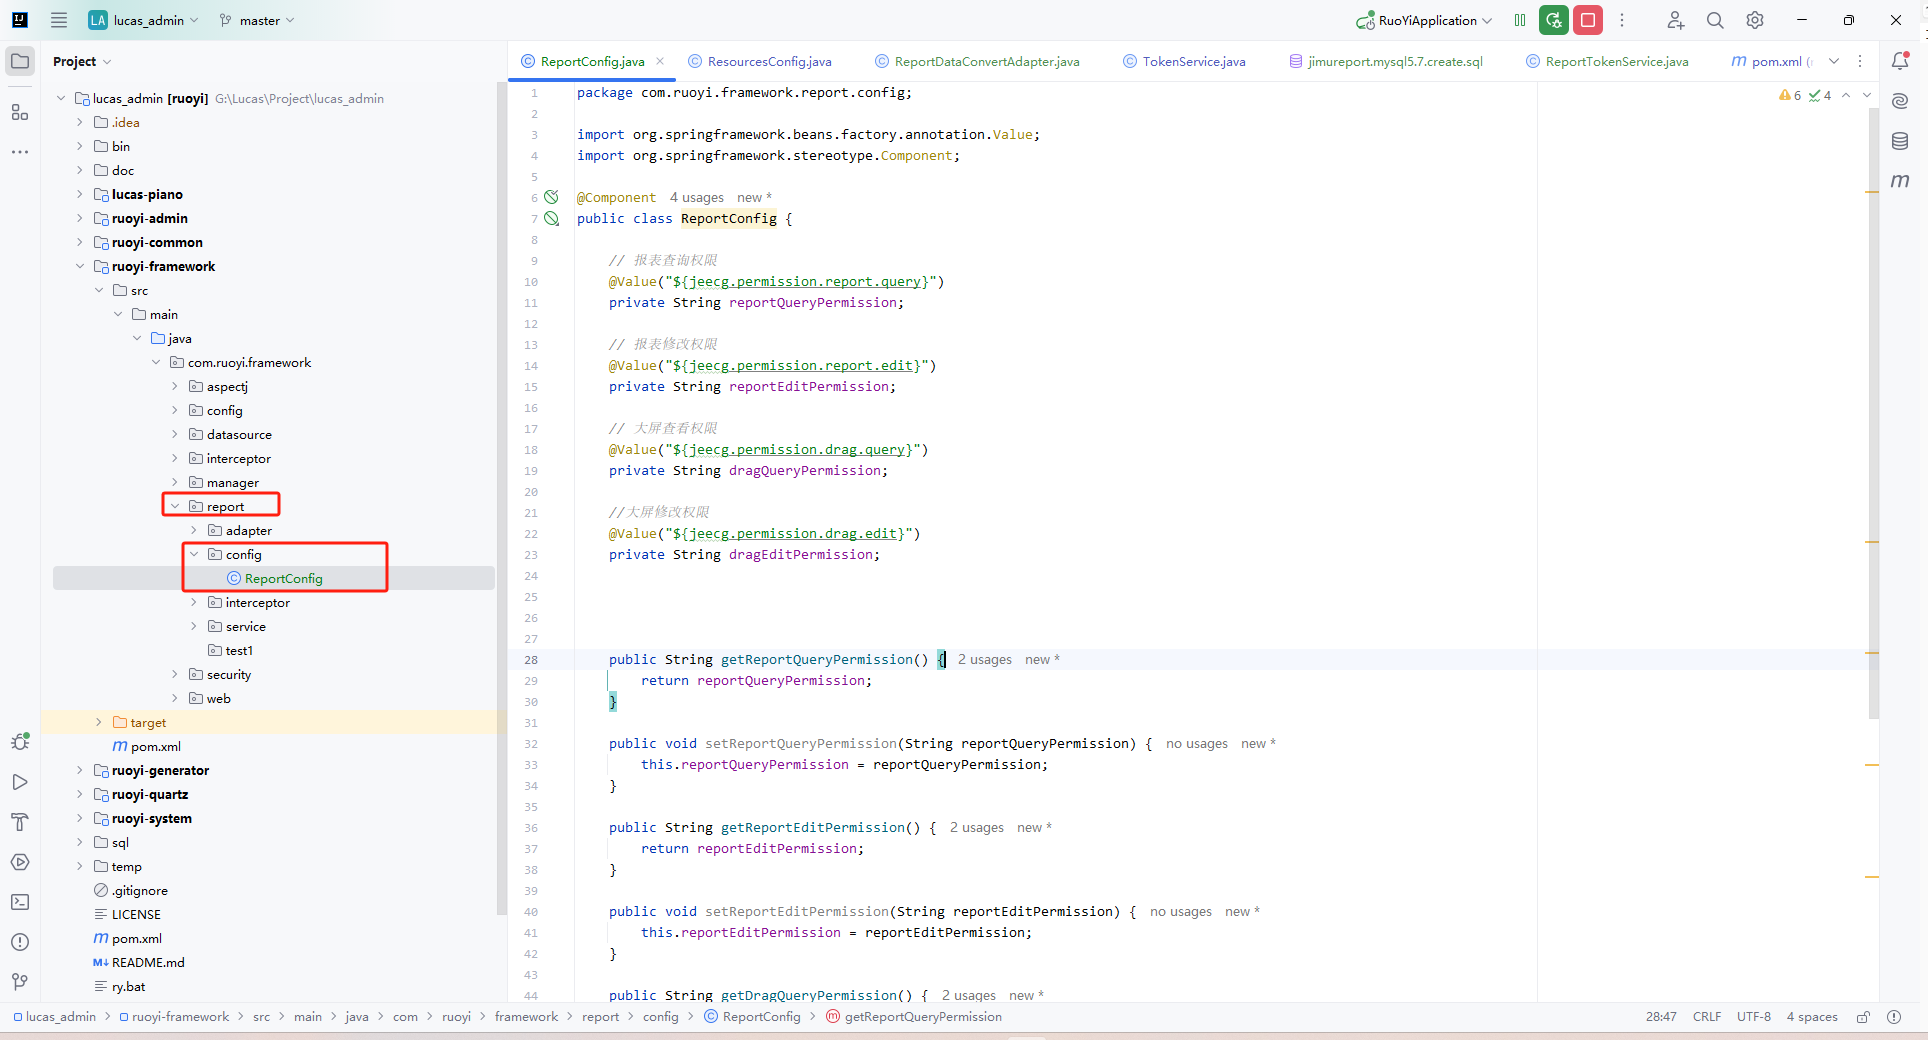Screen dimensions: 1928x1040
Task: Expand the security package
Action: [x=175, y=674]
